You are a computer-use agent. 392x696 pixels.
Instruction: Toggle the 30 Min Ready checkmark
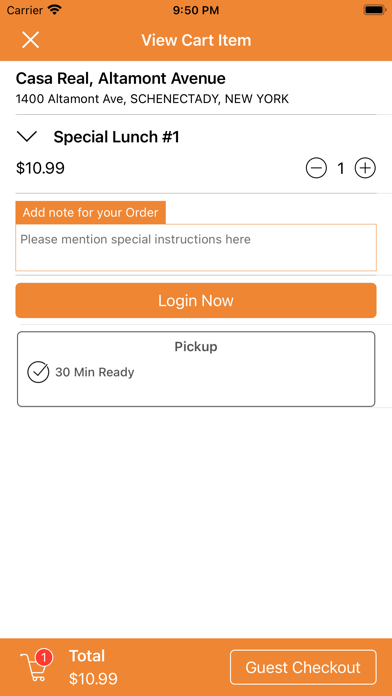(38, 372)
